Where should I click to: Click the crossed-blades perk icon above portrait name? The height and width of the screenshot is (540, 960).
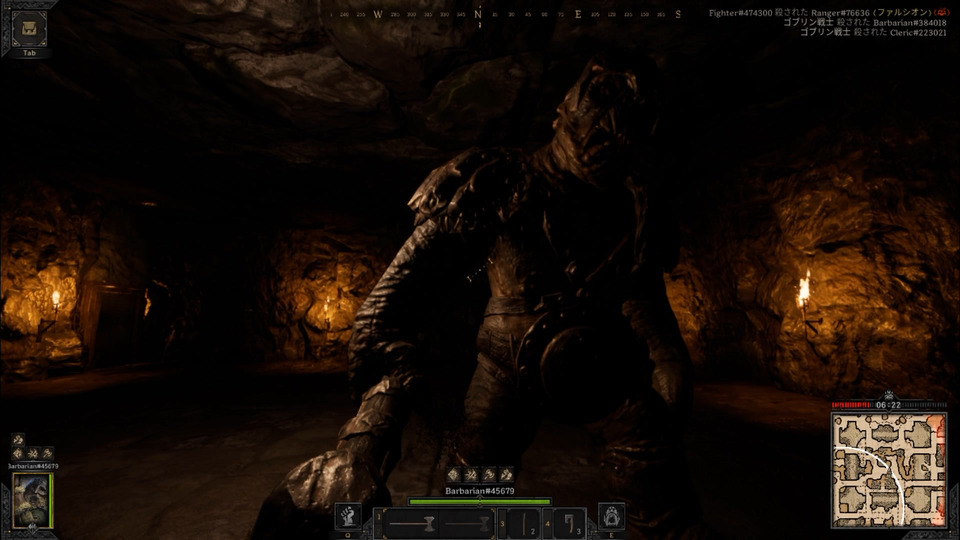pyautogui.click(x=33, y=453)
